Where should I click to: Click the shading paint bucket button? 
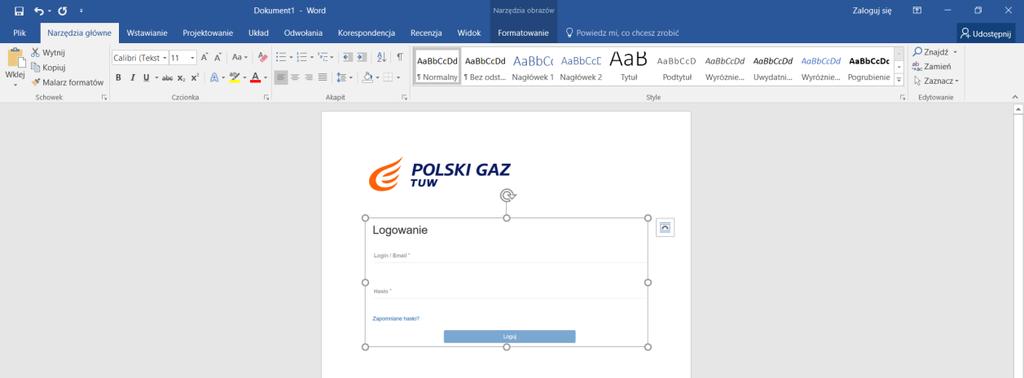click(x=368, y=78)
